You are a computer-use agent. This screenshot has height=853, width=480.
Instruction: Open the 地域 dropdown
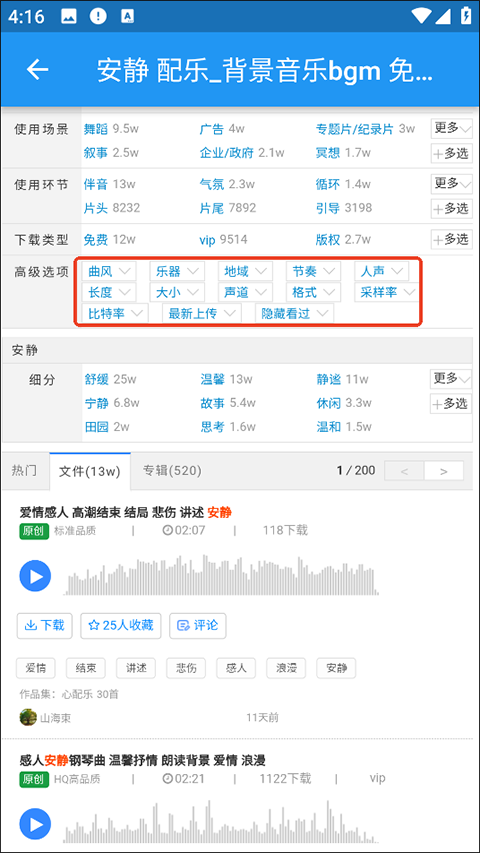(245, 270)
